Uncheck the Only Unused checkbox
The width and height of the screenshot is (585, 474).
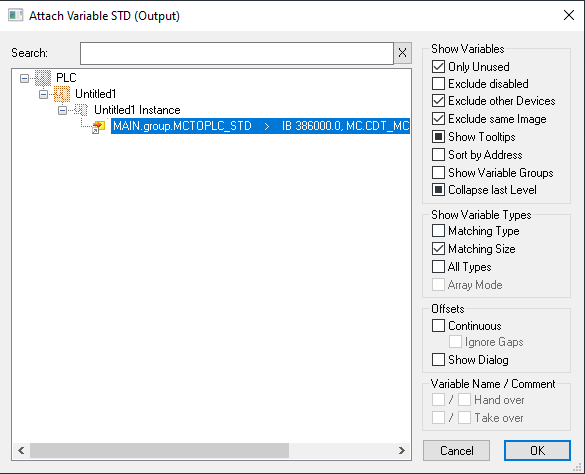pos(438,67)
